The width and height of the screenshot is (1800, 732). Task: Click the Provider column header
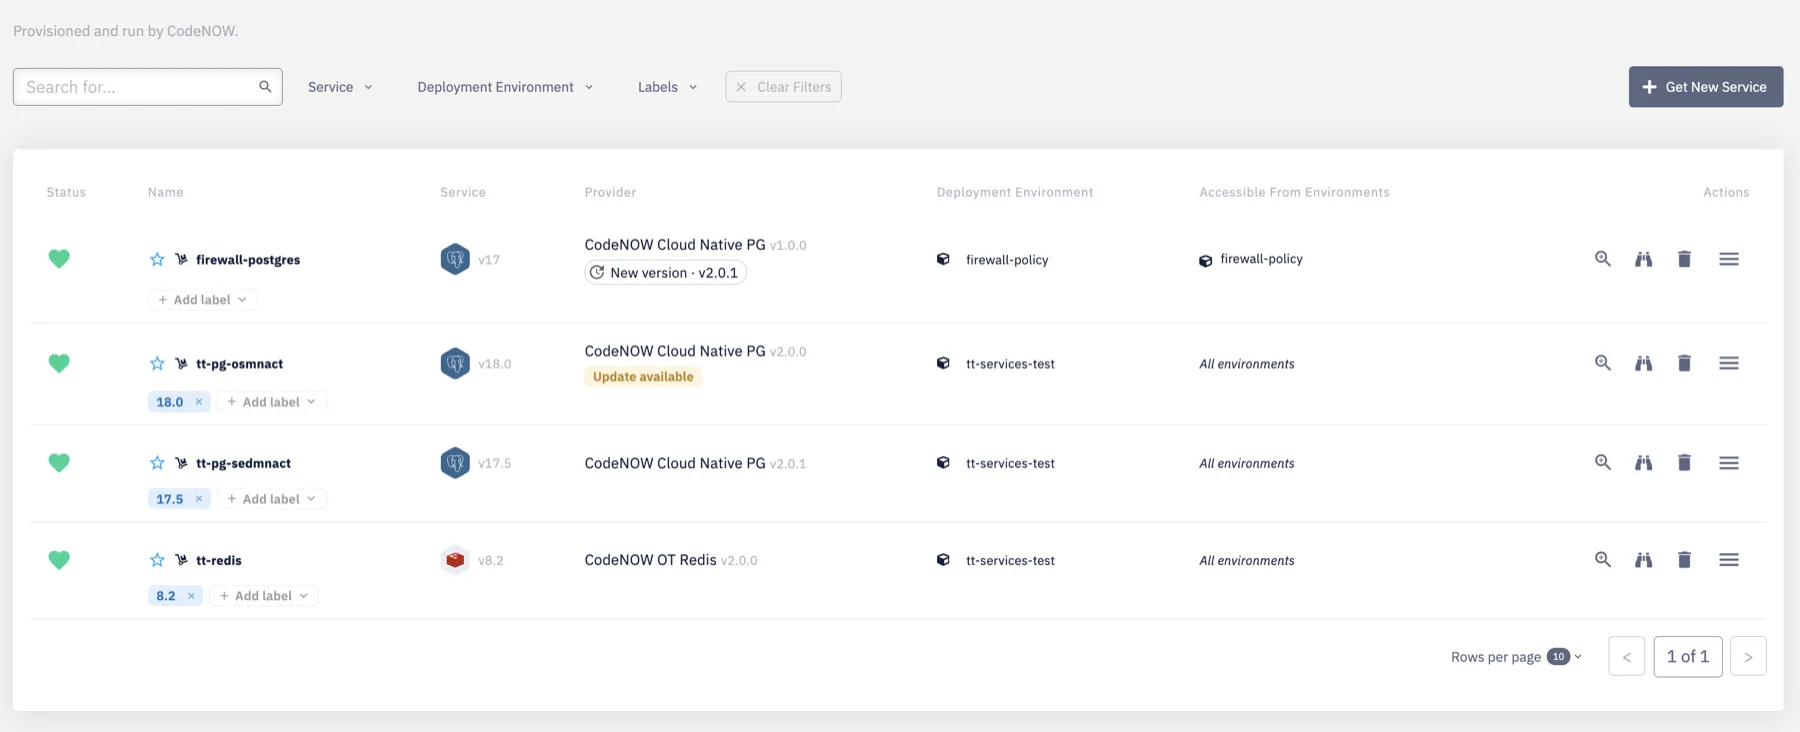610,192
